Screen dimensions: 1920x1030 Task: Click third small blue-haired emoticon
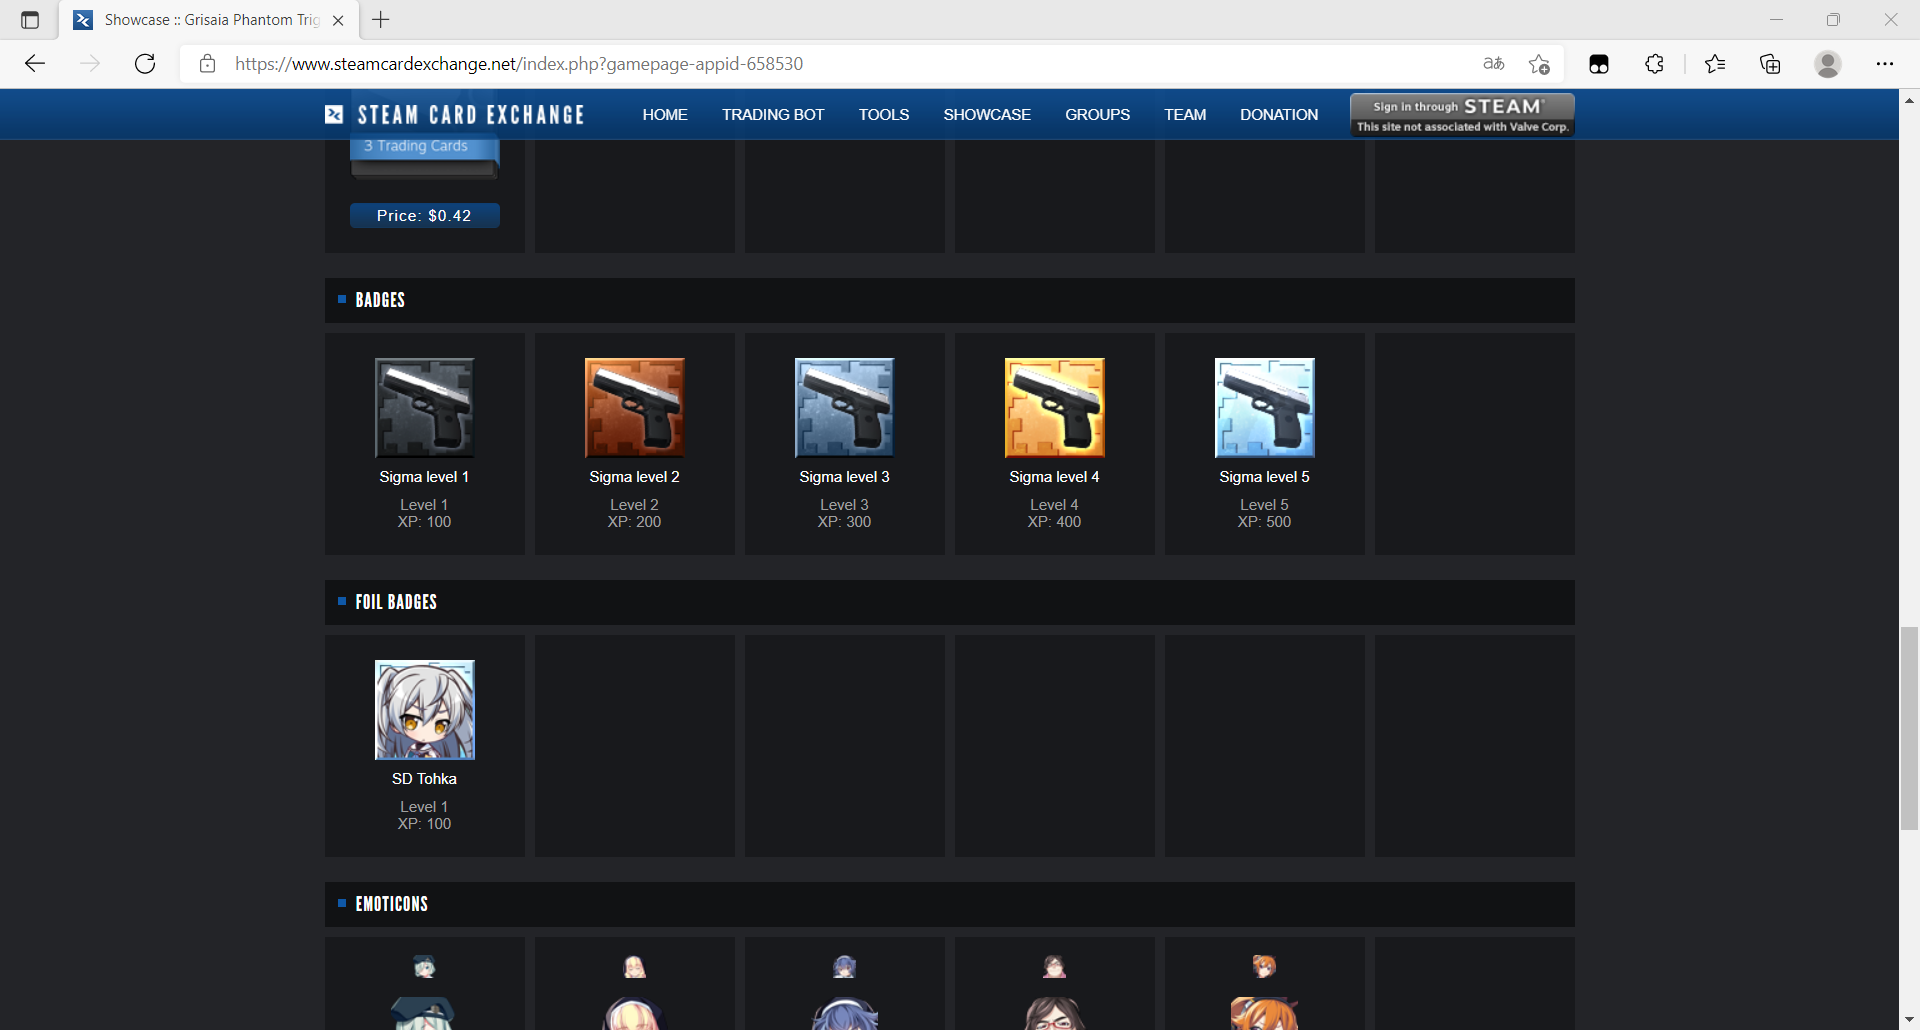(x=845, y=967)
